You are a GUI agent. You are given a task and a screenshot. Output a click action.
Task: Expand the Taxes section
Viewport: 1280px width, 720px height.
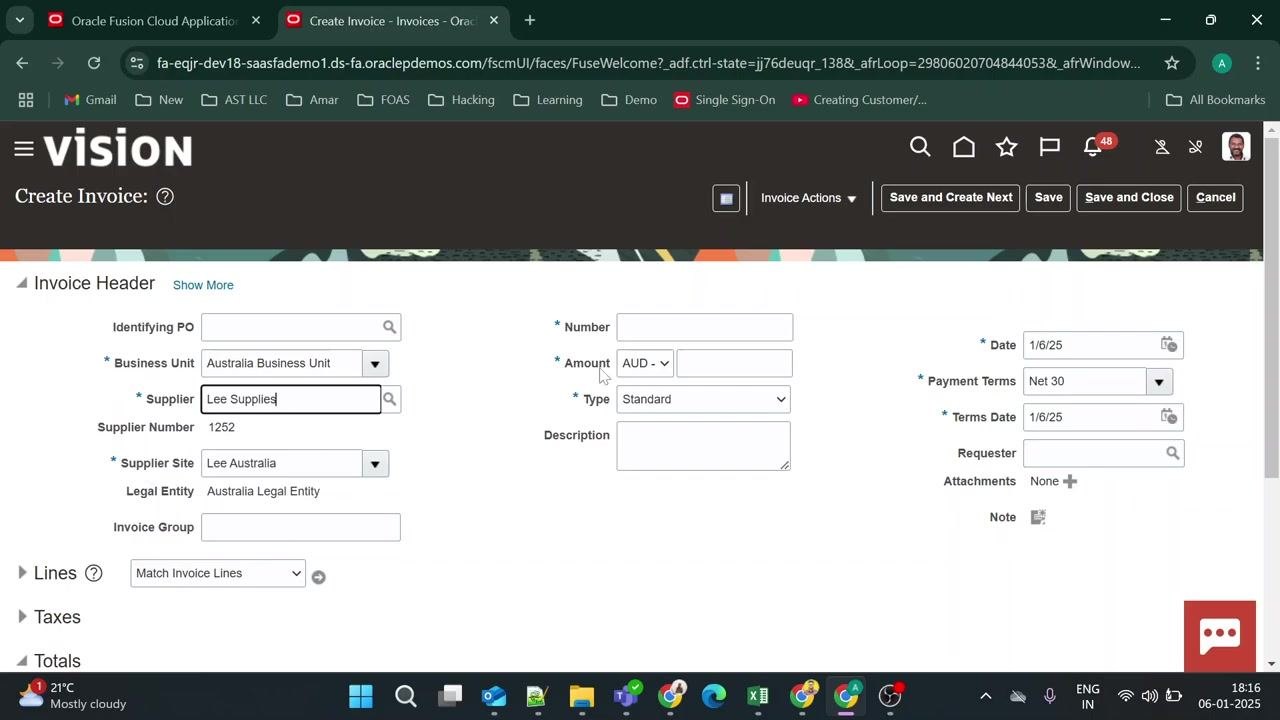[x=22, y=617]
